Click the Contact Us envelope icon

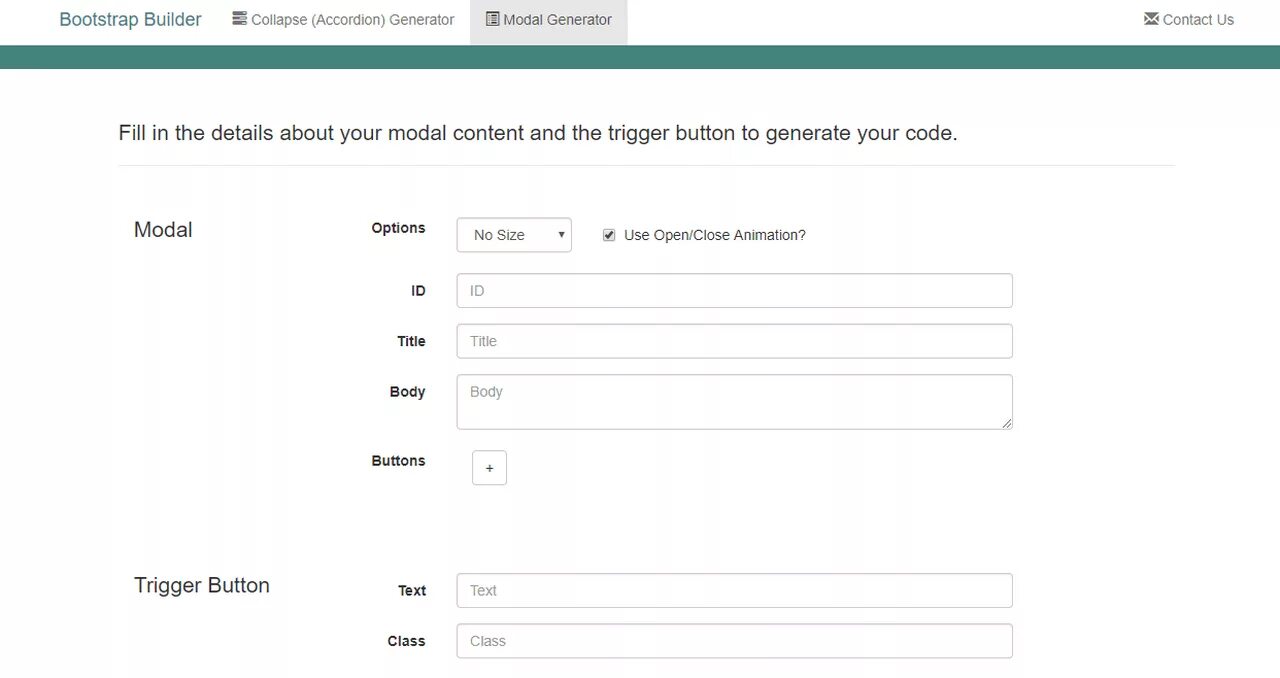[1151, 18]
